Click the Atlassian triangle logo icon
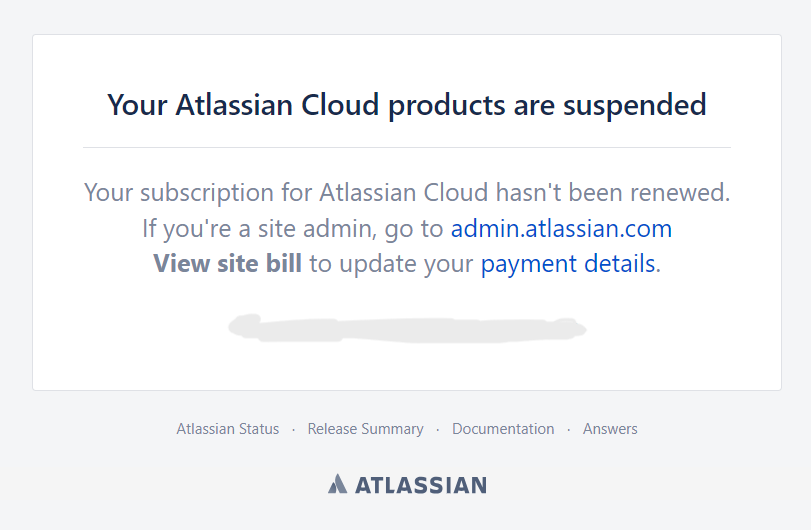Image resolution: width=811 pixels, height=530 pixels. (337, 484)
